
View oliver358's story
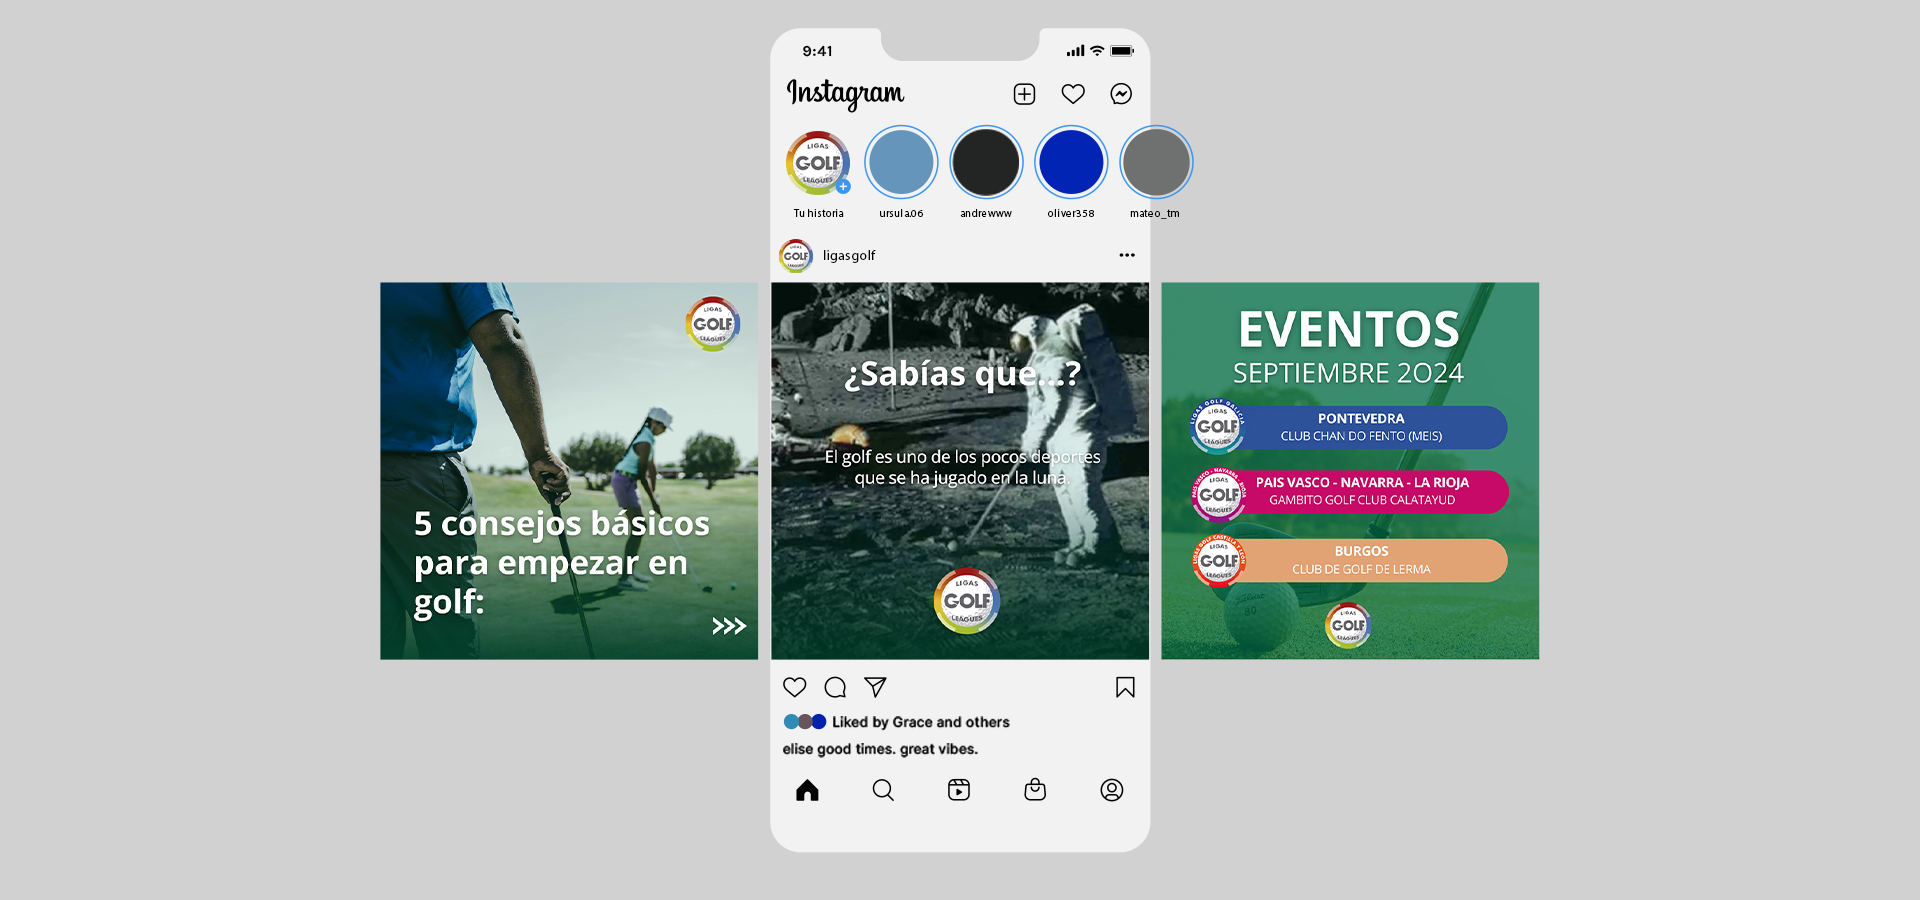(x=1071, y=162)
